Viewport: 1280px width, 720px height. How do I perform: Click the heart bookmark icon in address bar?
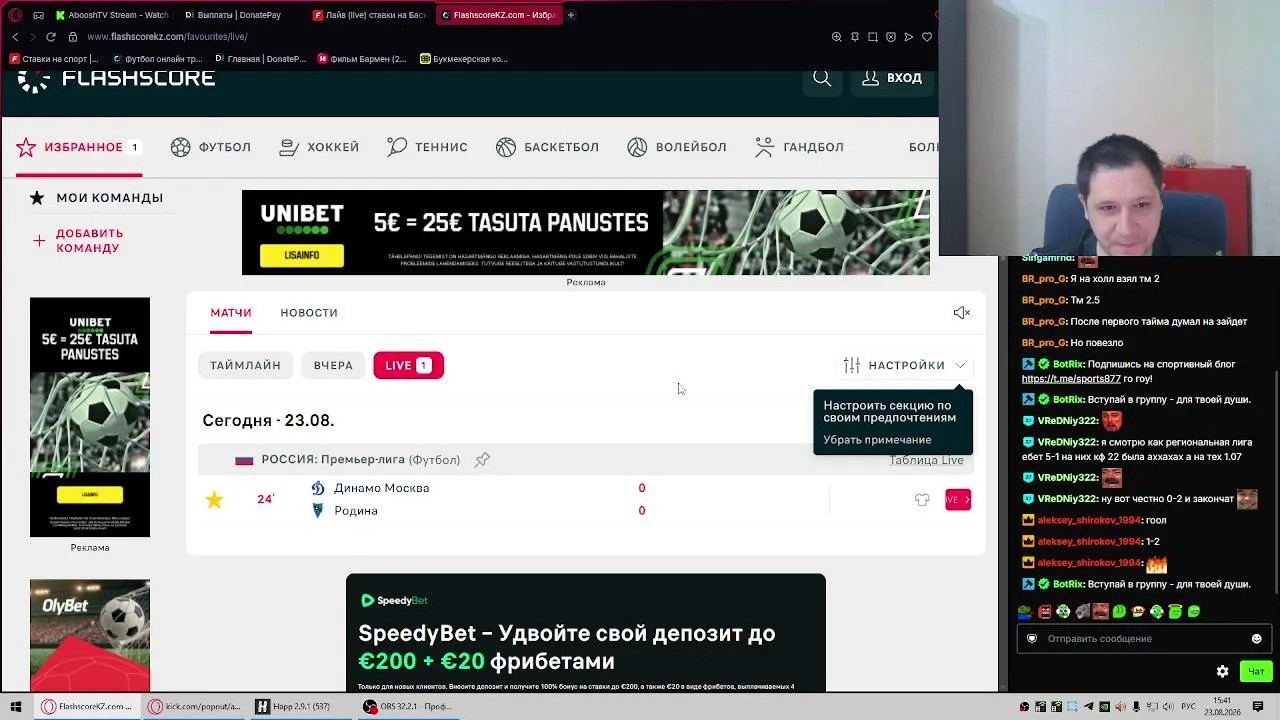[927, 37]
